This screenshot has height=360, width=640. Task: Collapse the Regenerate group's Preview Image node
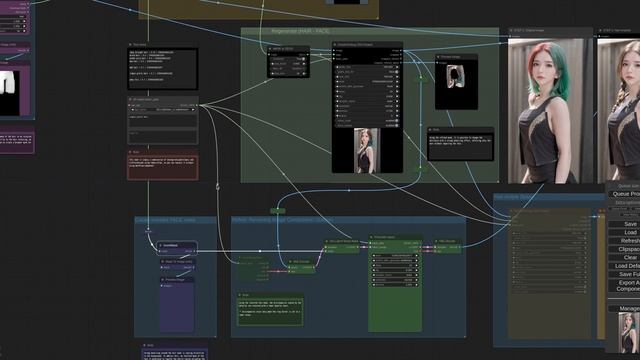(438, 57)
